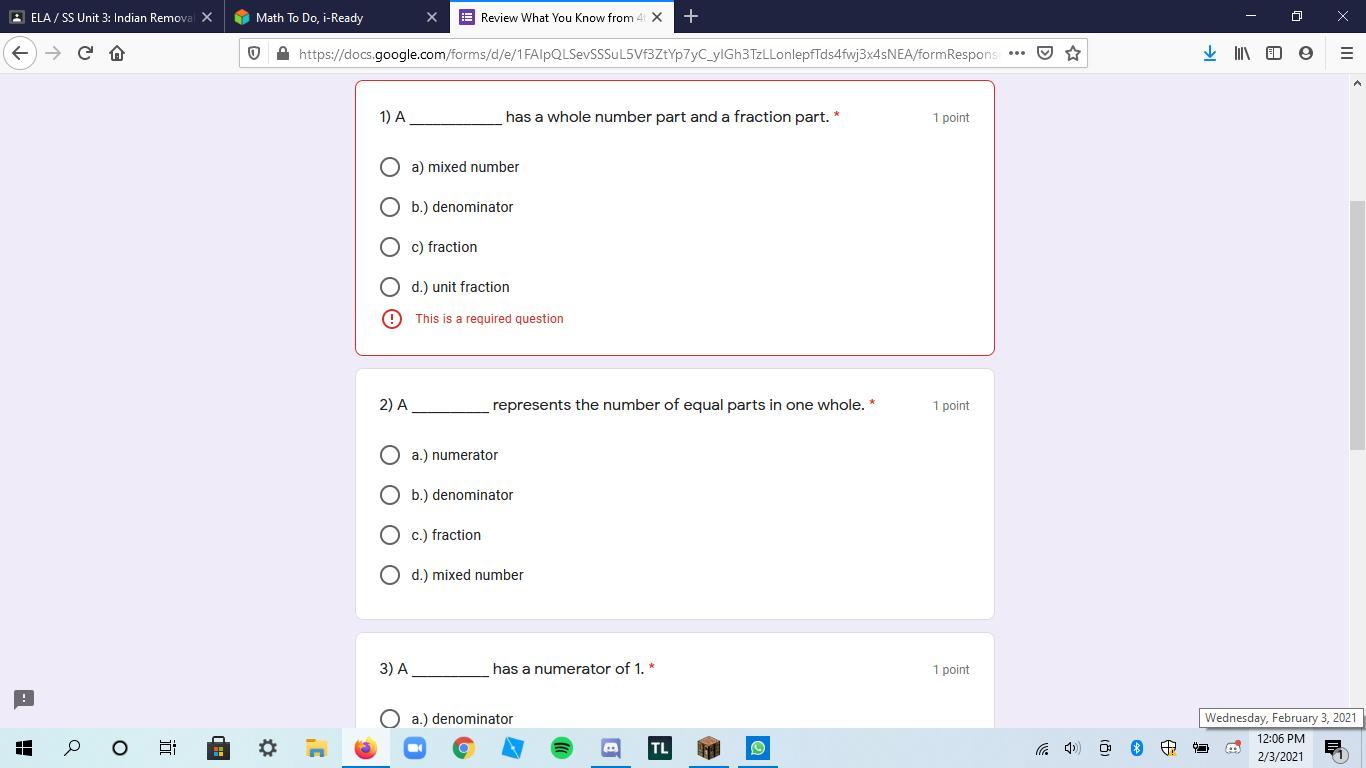
Task: Open Google Chrome from taskbar
Action: (x=463, y=748)
